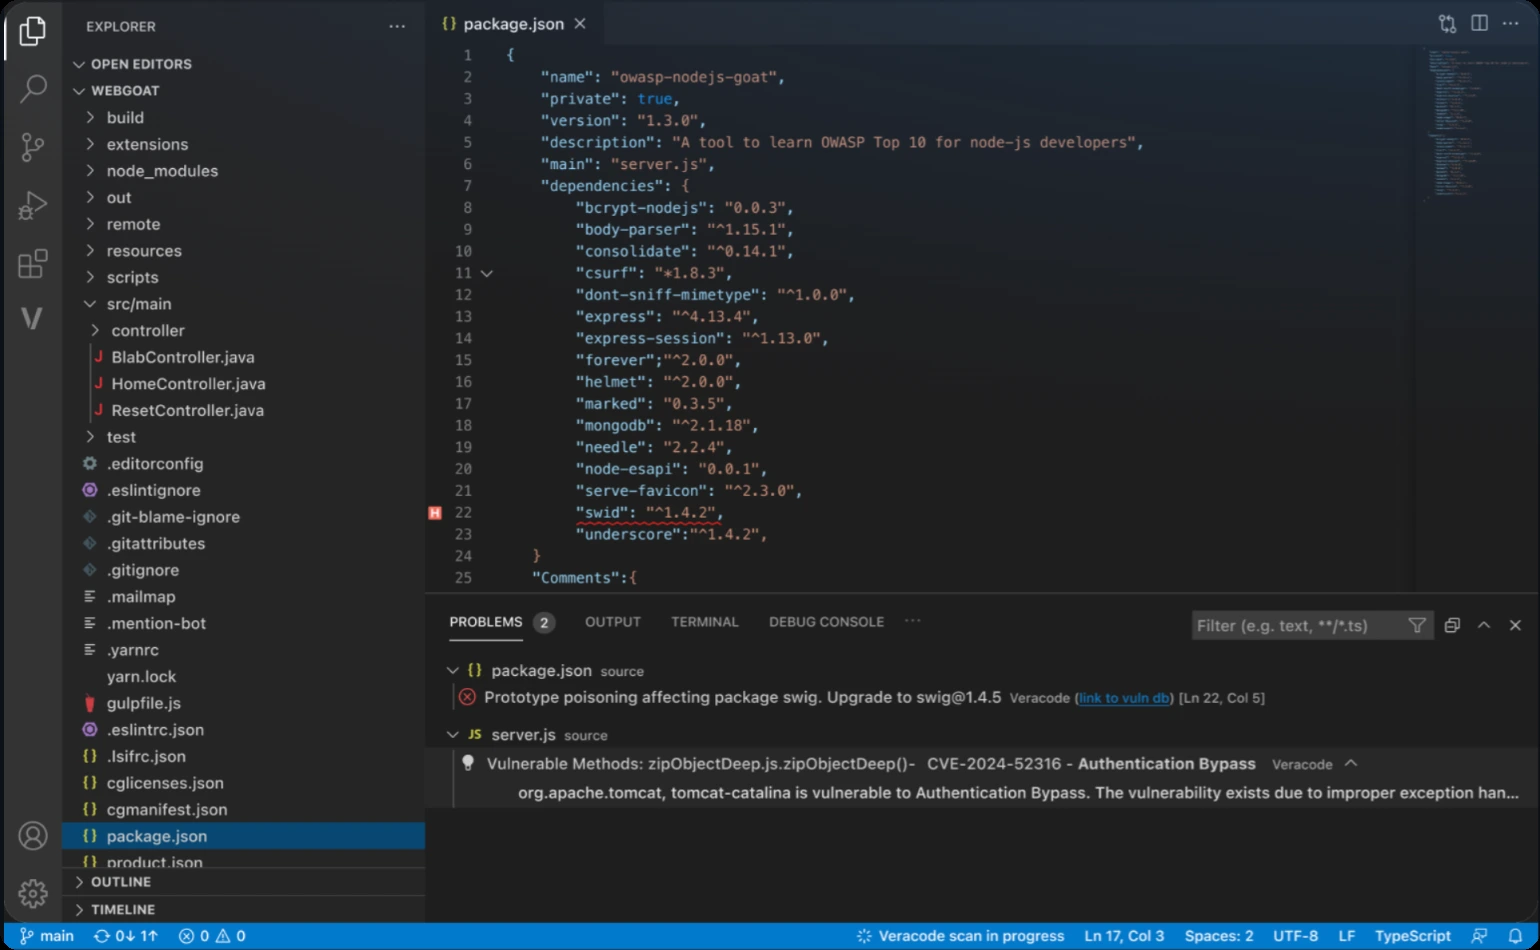This screenshot has width=1540, height=950.
Task: Click the TypeScript language mode selector
Action: 1412,936
